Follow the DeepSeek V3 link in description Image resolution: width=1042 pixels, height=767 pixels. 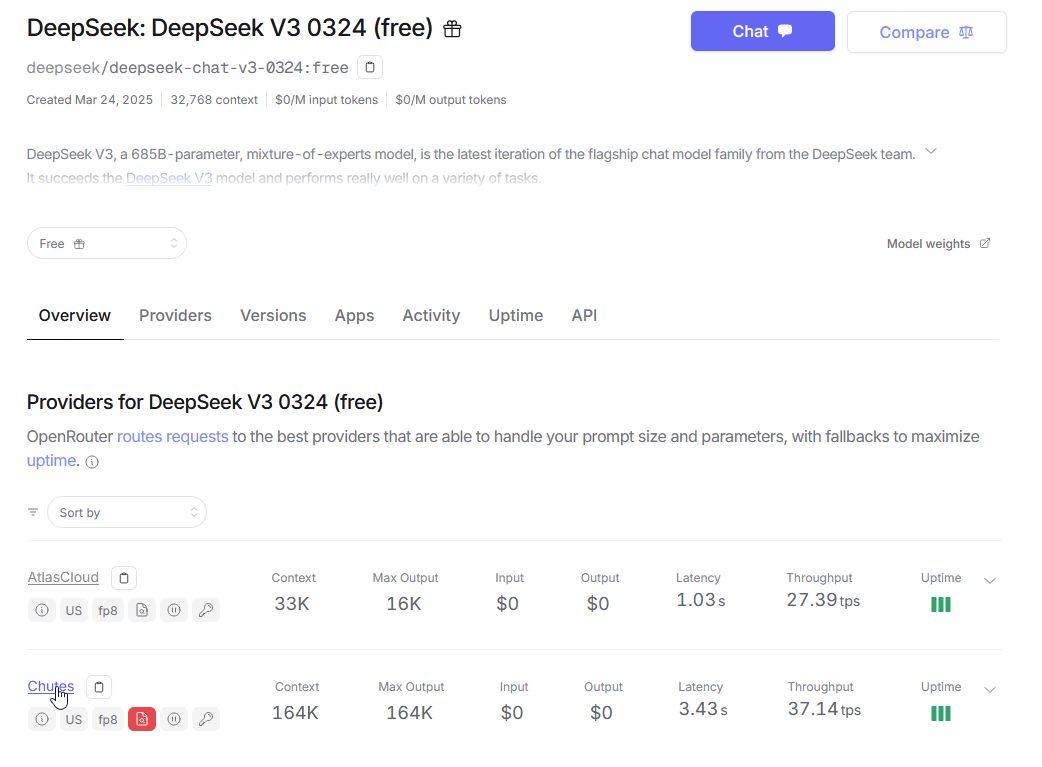point(169,178)
